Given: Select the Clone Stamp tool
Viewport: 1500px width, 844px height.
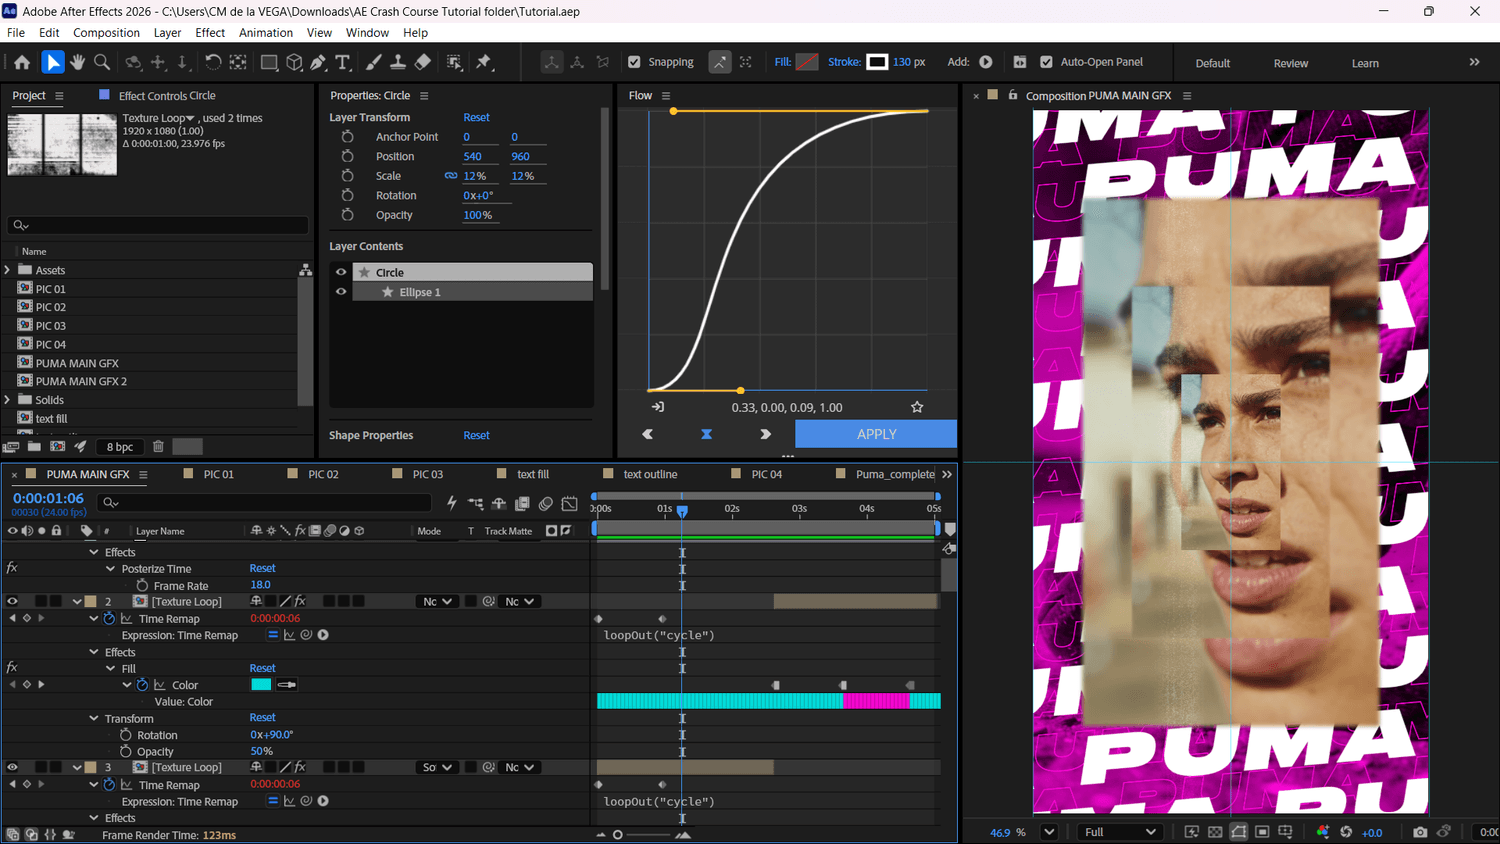Looking at the screenshot, I should (397, 62).
